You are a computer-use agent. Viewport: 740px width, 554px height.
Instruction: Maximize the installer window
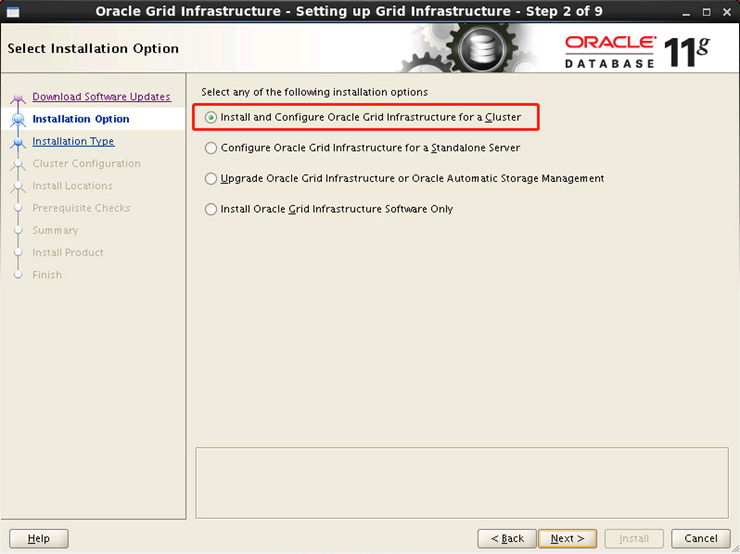pyautogui.click(x=706, y=12)
